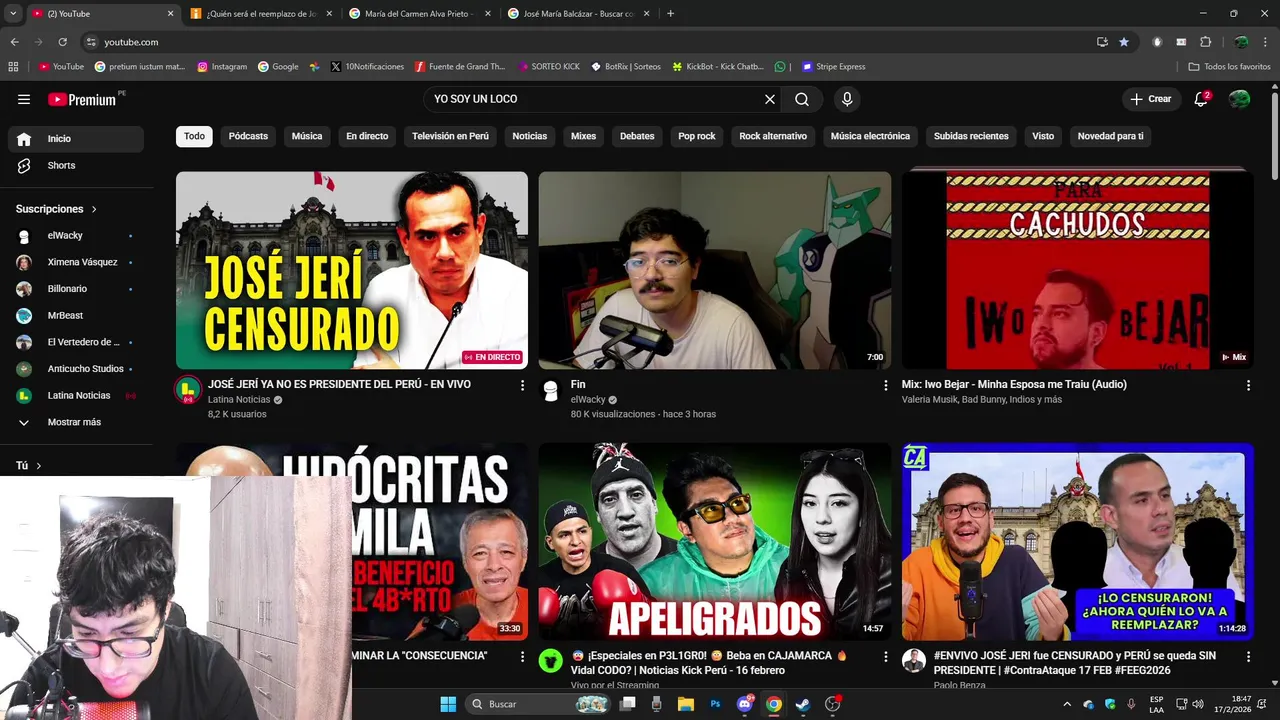Expand the Suscripciones section chevron
This screenshot has height=720, width=1280.
click(x=94, y=209)
